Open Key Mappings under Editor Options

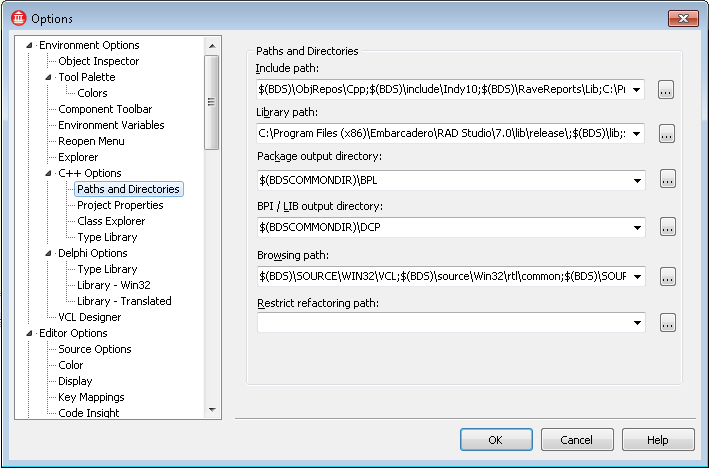pos(91,398)
